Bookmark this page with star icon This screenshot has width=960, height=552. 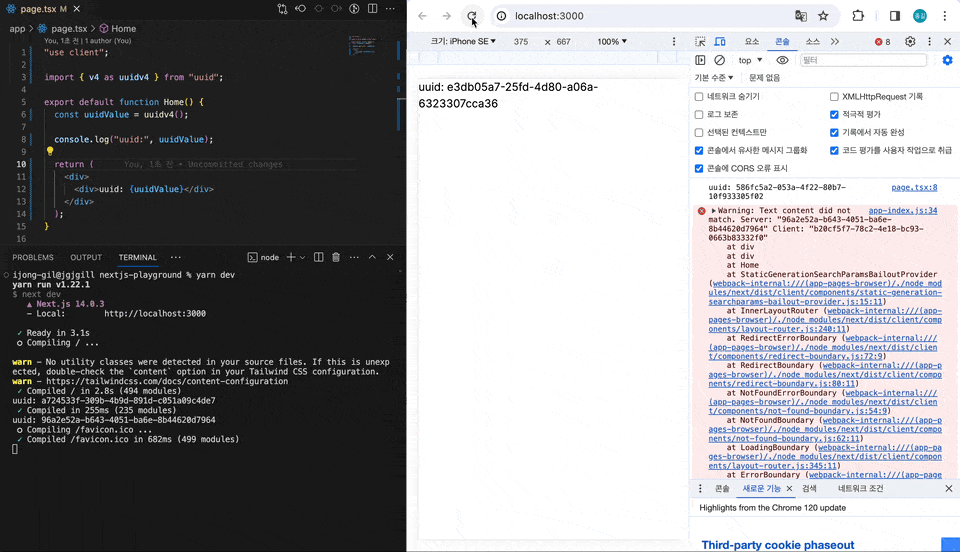click(823, 16)
